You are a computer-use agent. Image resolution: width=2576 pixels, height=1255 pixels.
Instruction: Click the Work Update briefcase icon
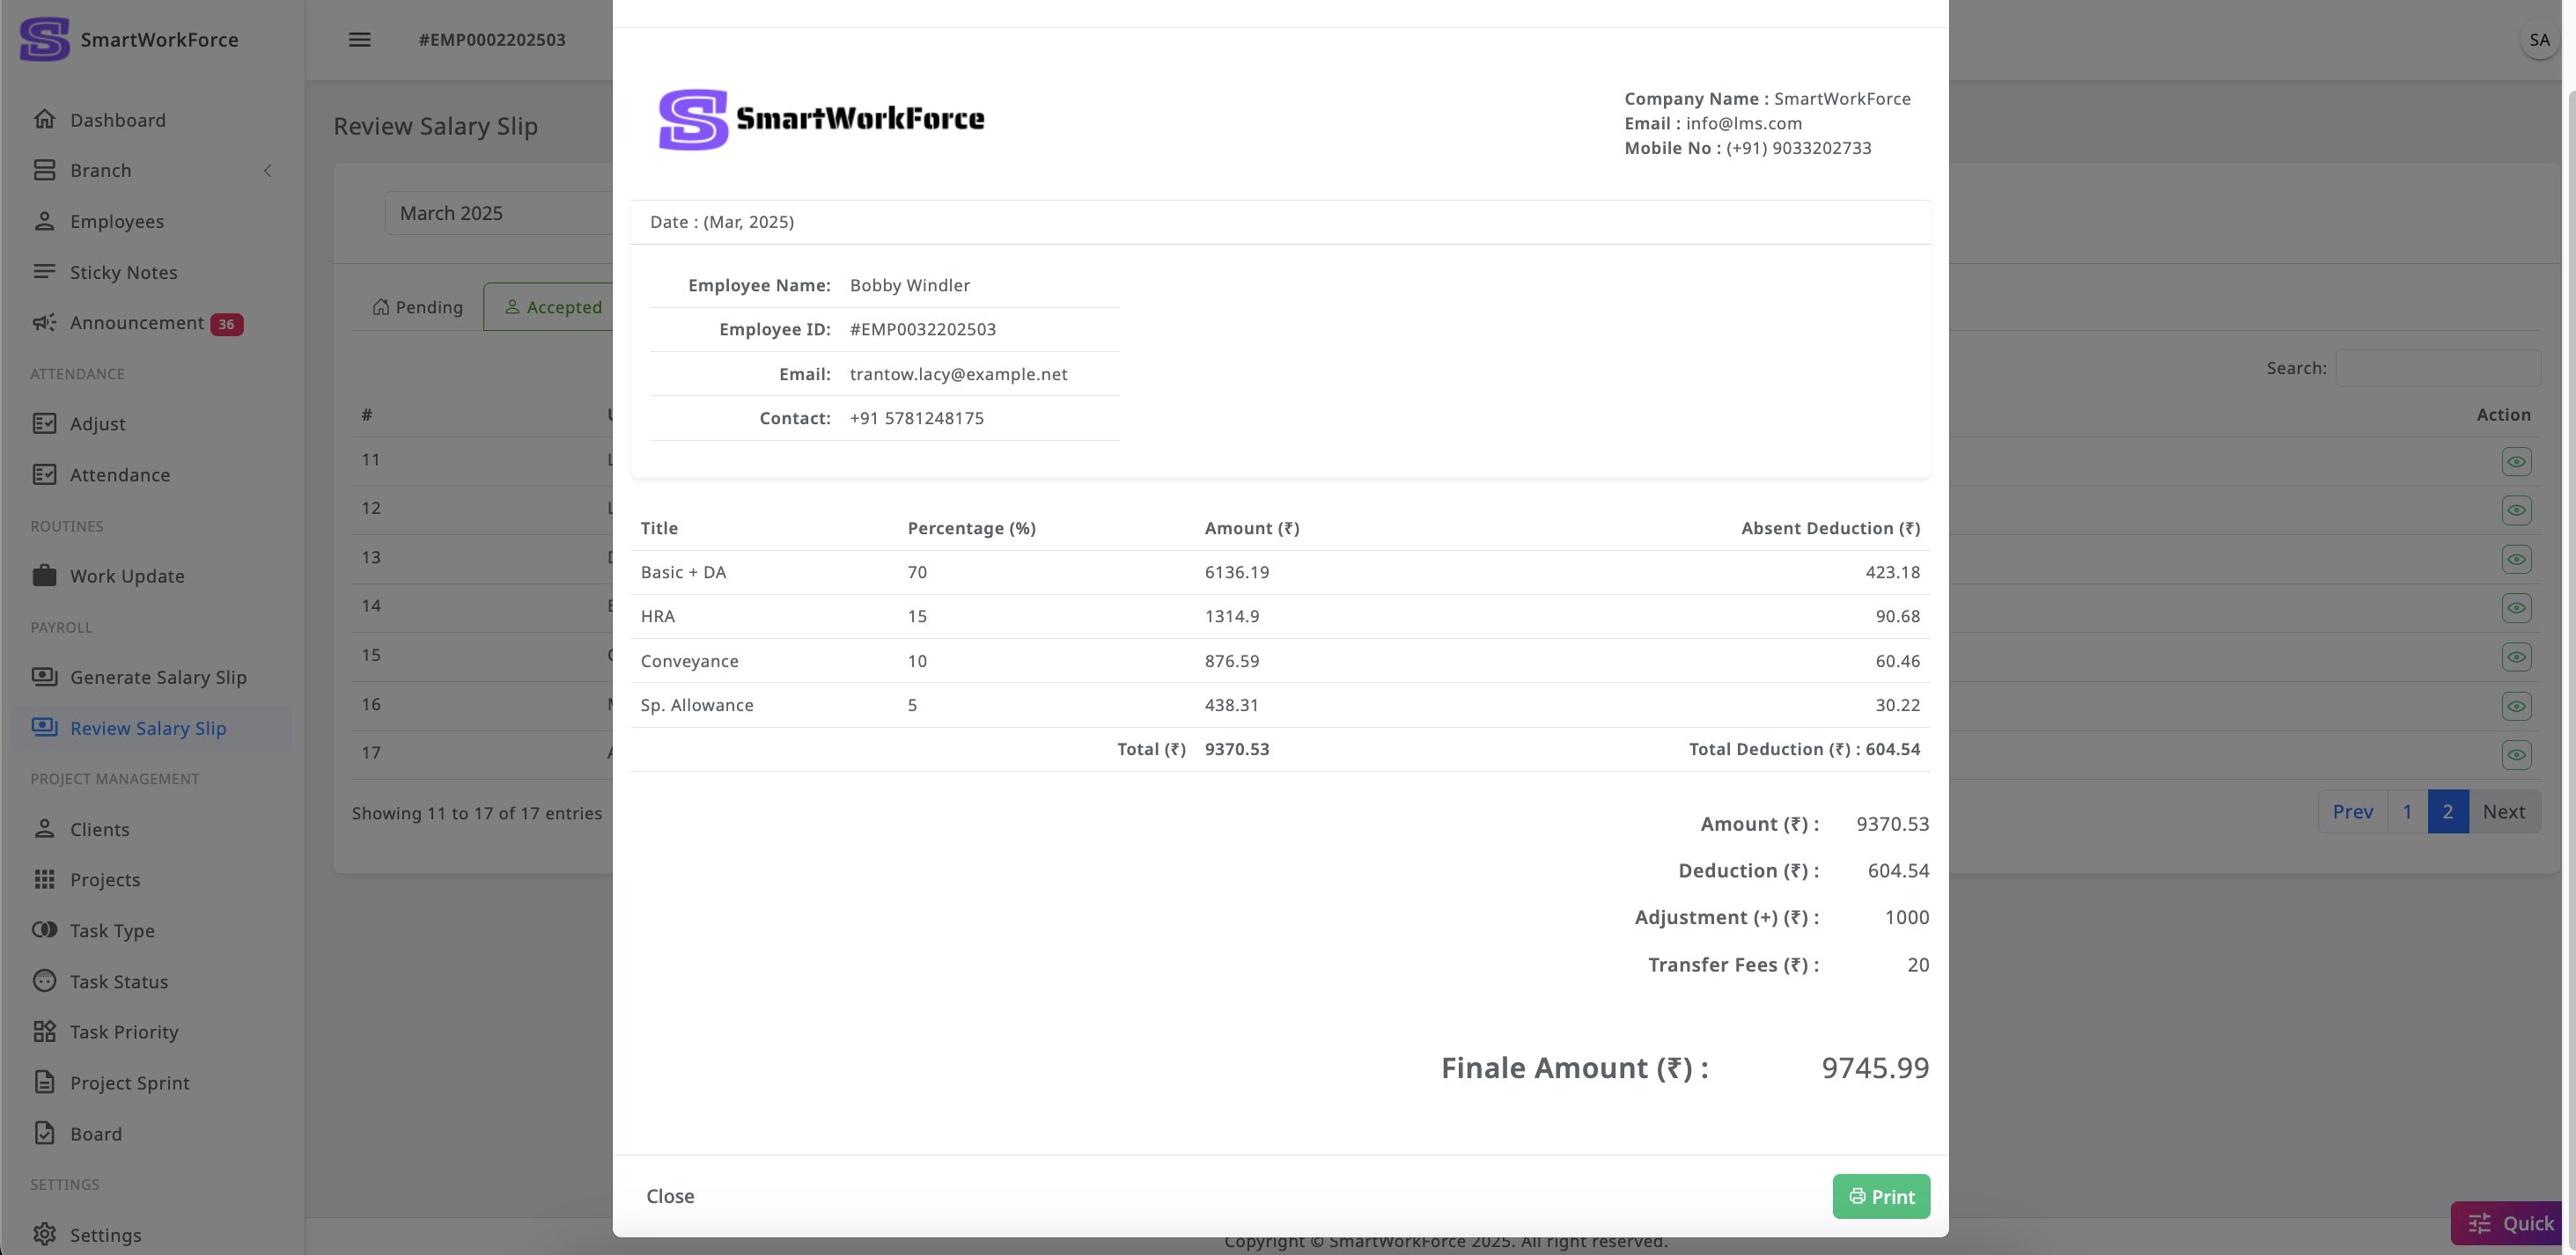tap(44, 576)
